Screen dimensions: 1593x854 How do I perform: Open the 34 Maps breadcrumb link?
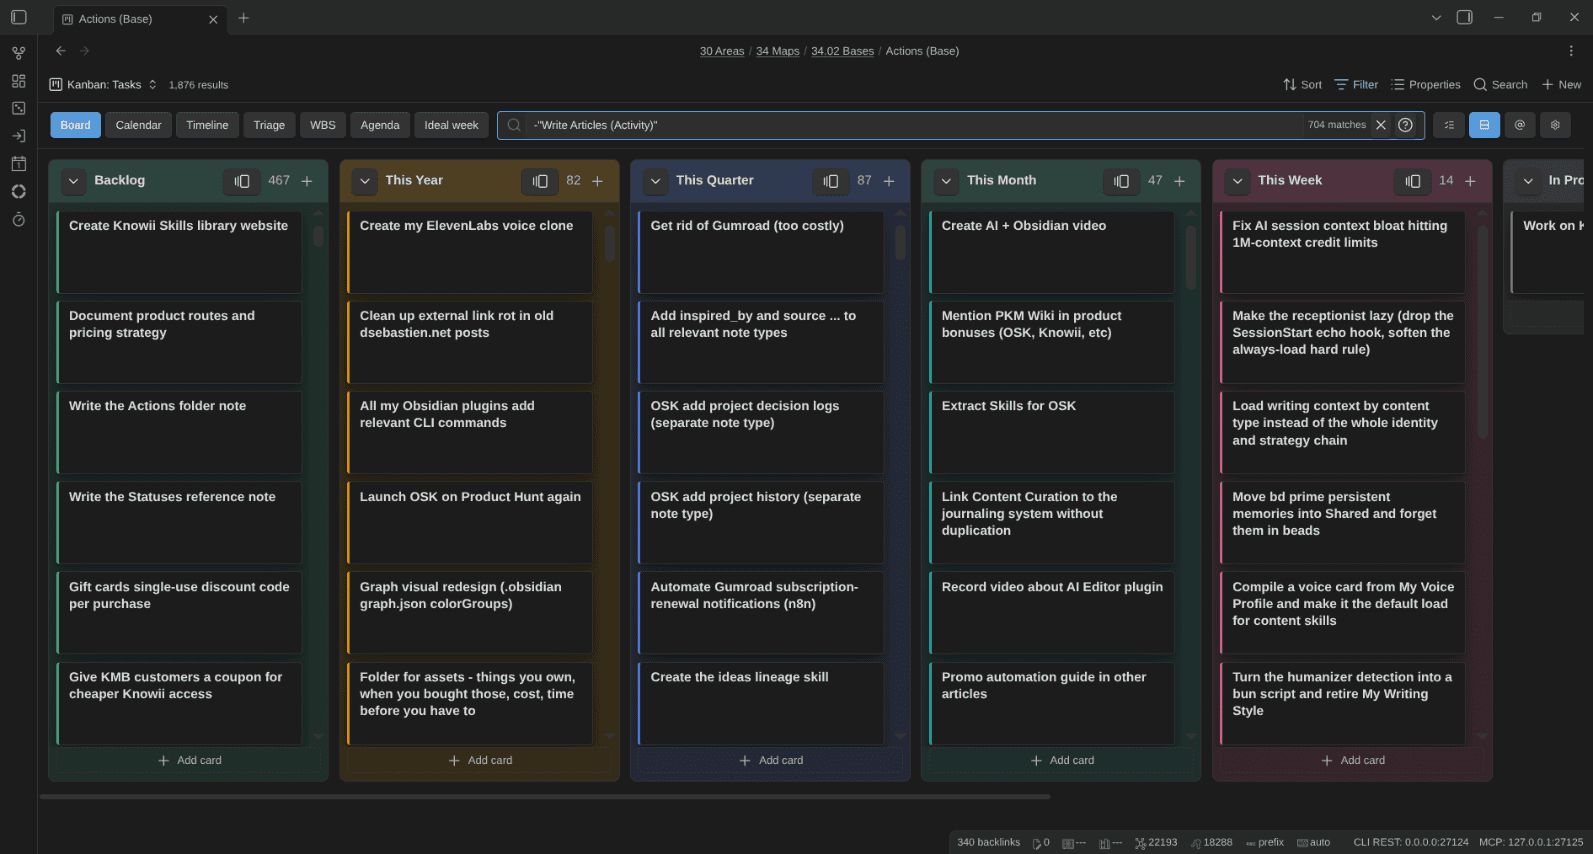tap(777, 51)
